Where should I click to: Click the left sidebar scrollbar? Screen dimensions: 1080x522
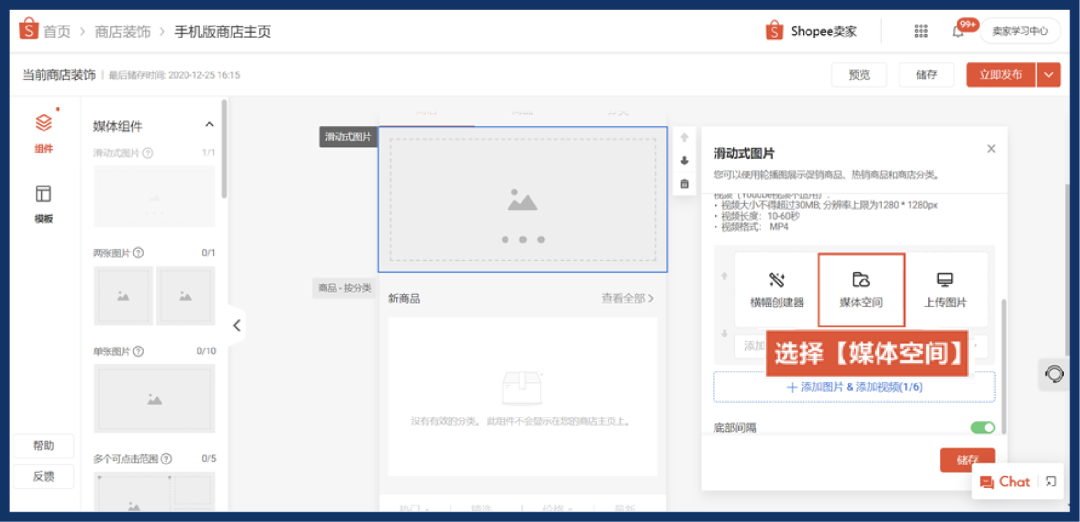pyautogui.click(x=224, y=149)
